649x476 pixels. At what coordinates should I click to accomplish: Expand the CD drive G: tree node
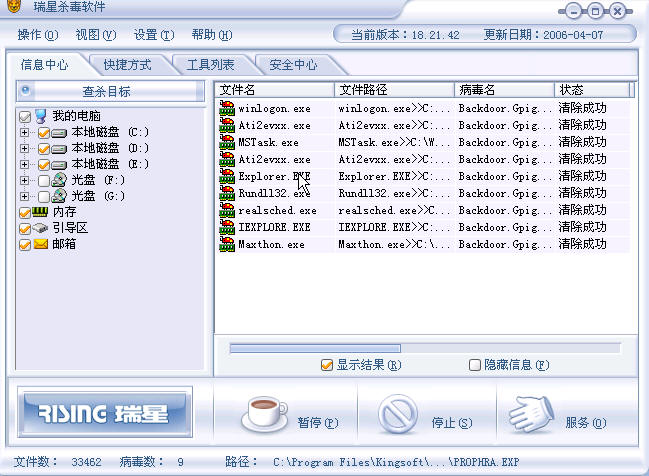24,196
